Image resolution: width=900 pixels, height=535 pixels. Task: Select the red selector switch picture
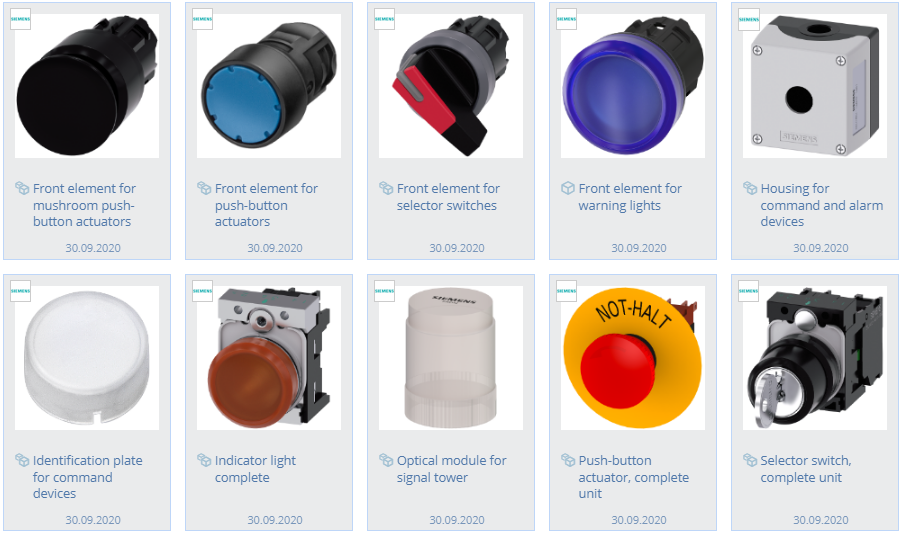(451, 86)
